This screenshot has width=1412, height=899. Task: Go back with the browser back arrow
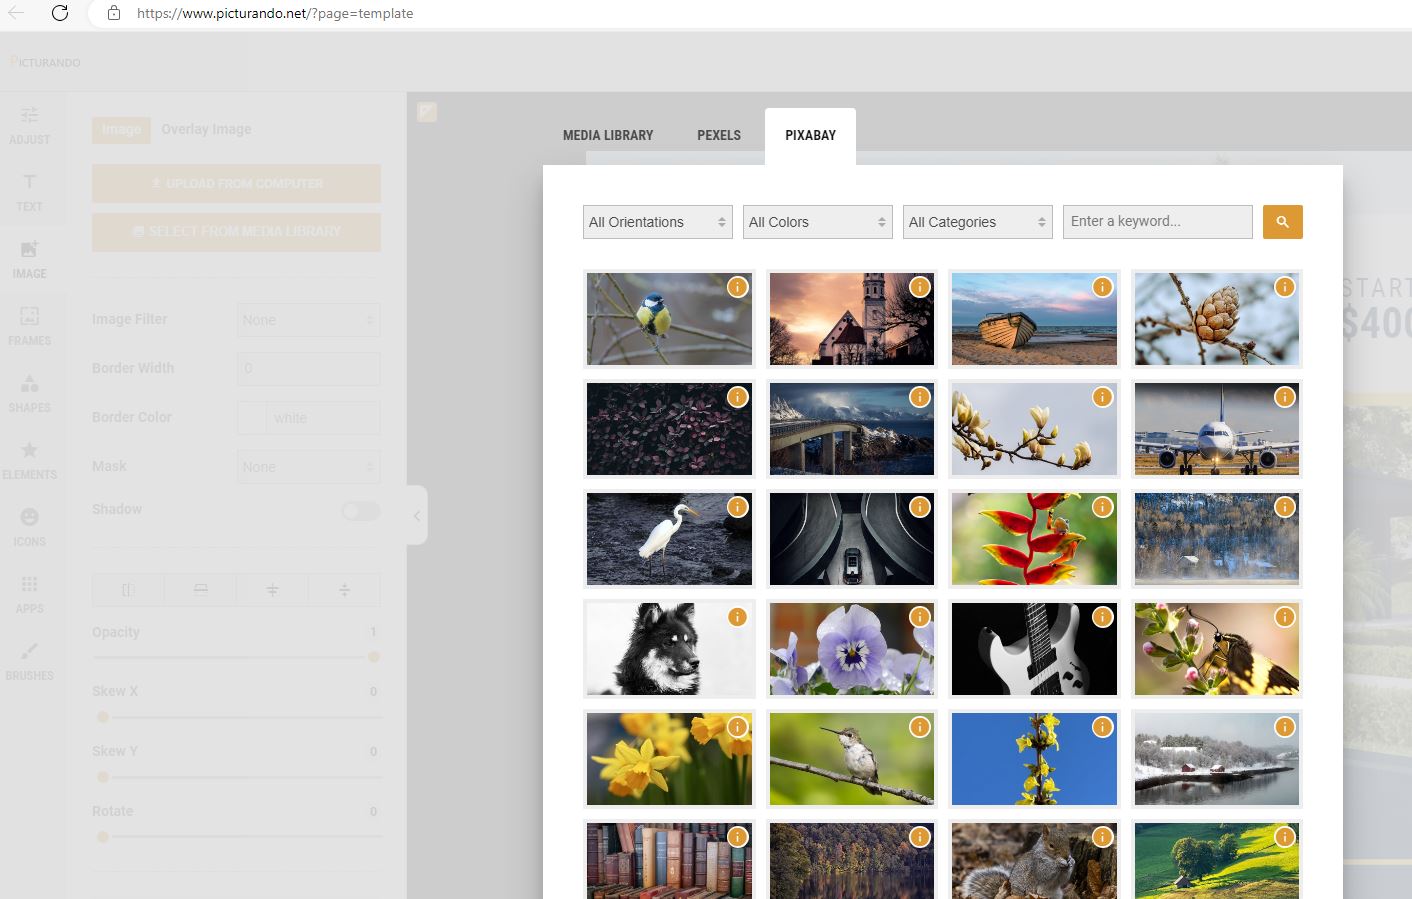(16, 13)
